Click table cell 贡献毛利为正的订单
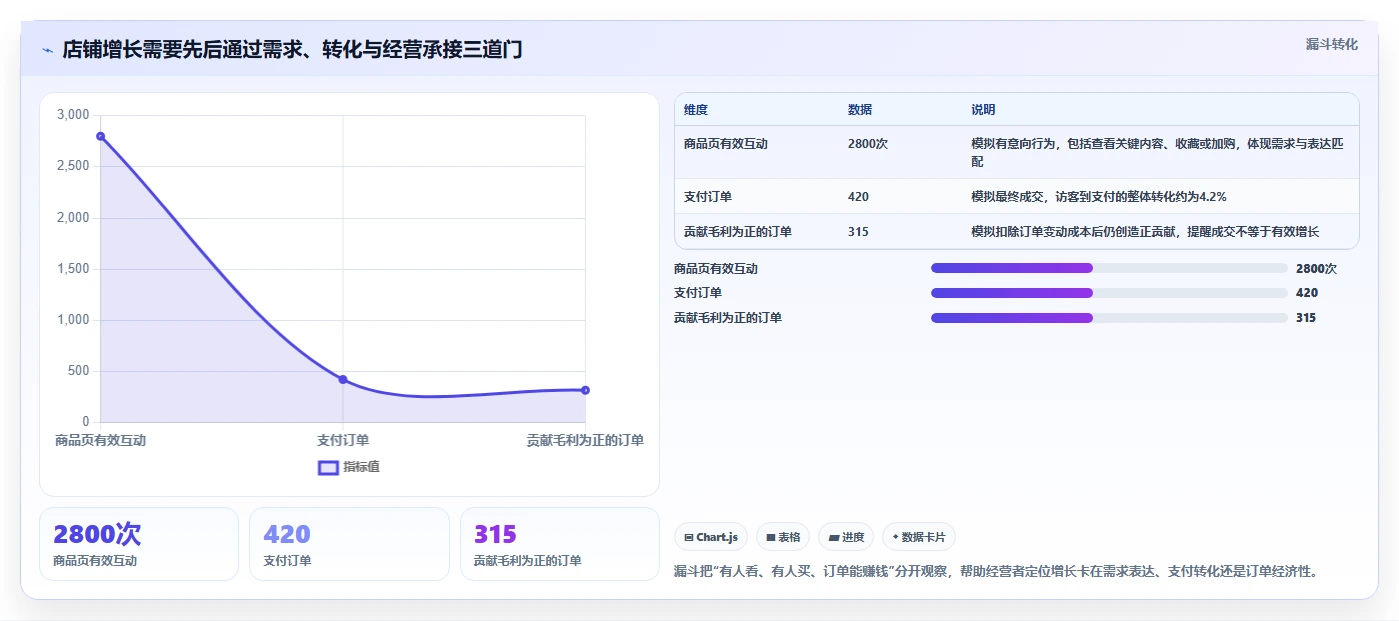1399x621 pixels. pyautogui.click(x=738, y=232)
